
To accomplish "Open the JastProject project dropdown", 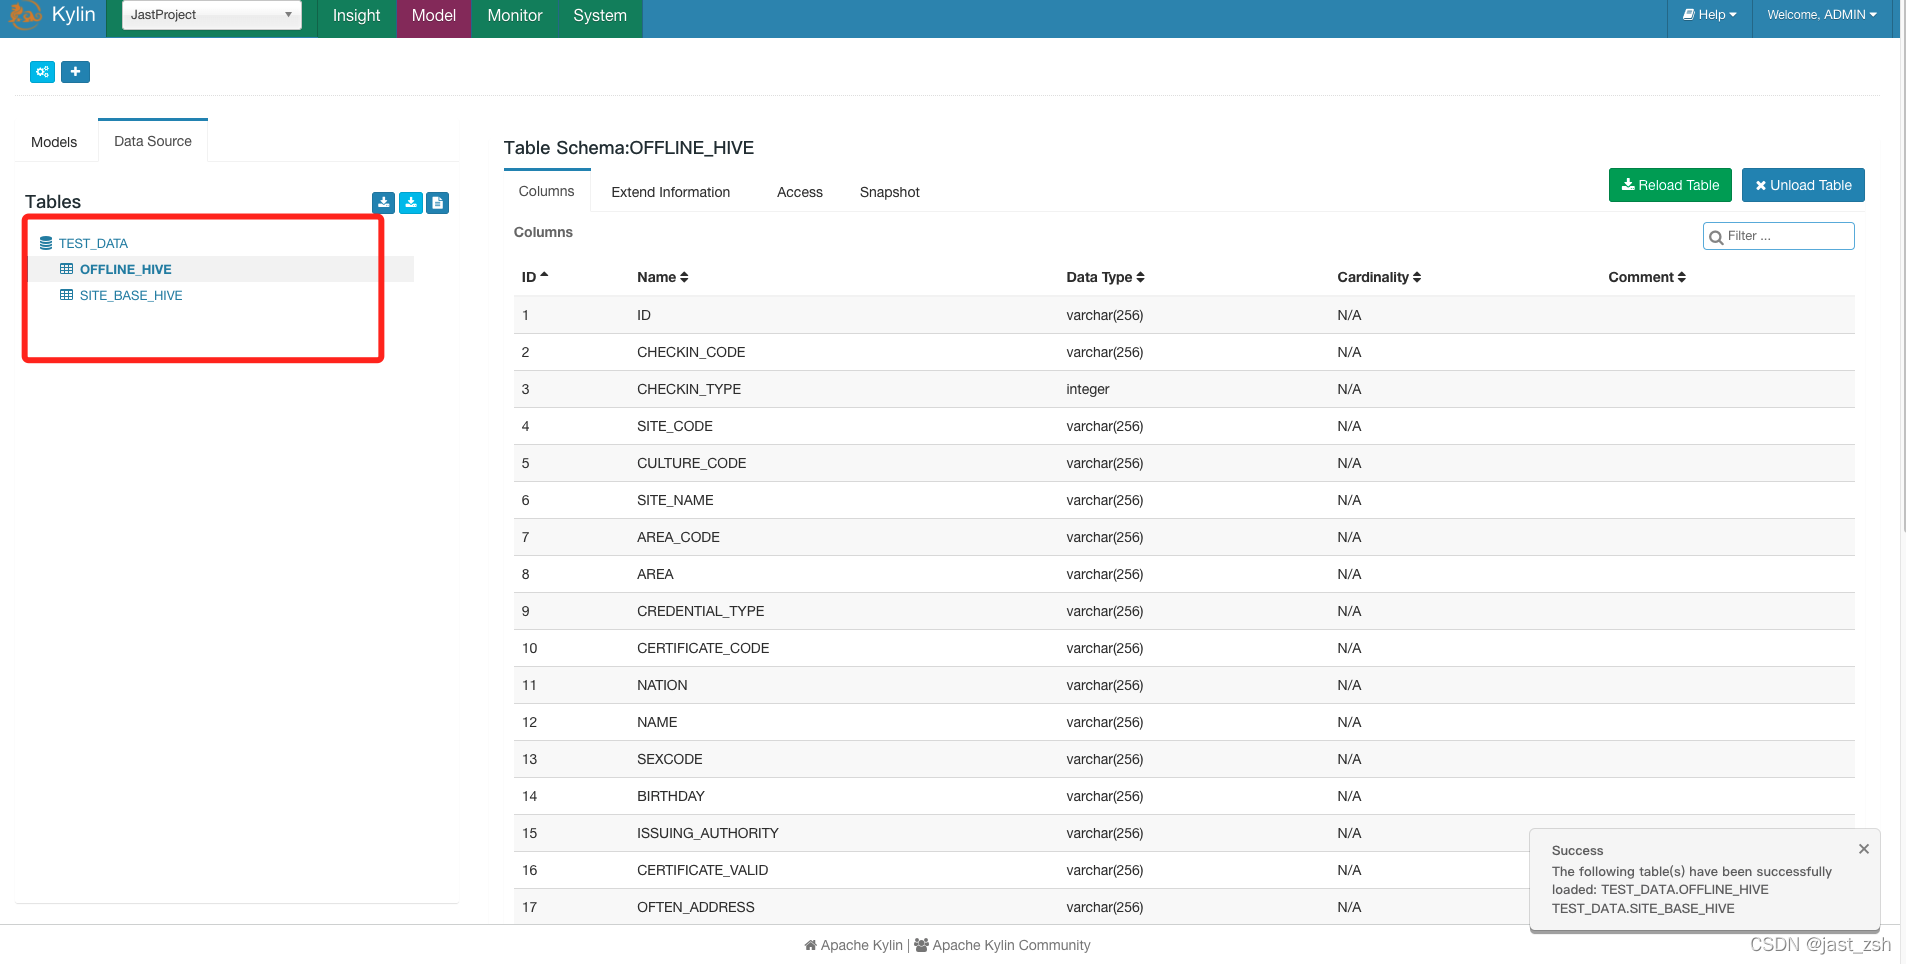I will 211,15.
